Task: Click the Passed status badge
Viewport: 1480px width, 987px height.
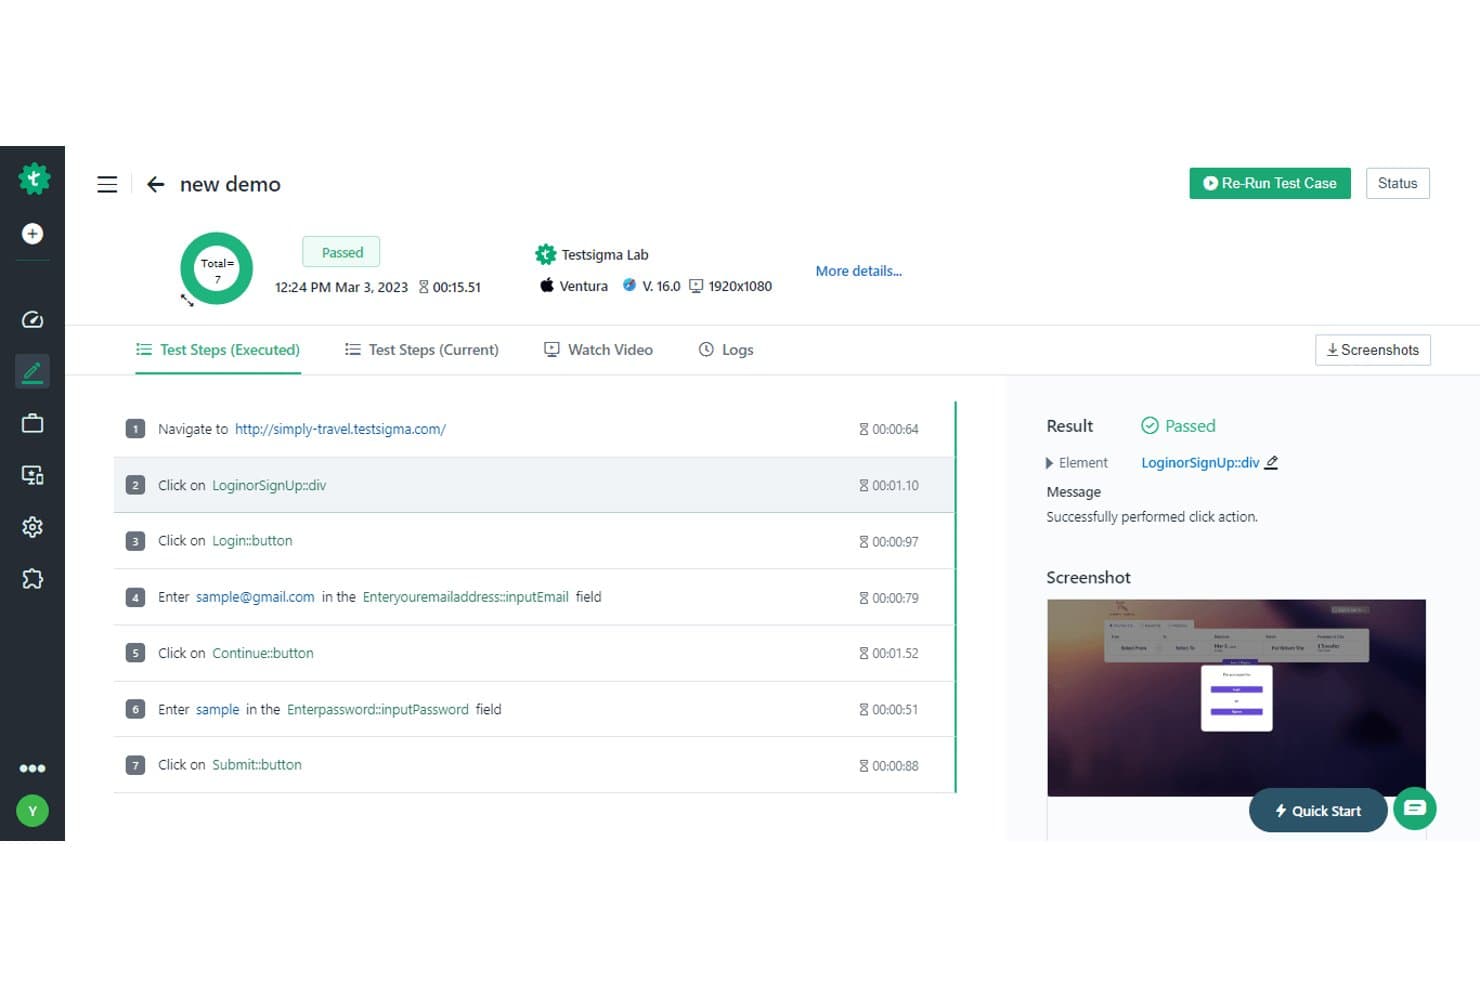Action: pyautogui.click(x=342, y=253)
